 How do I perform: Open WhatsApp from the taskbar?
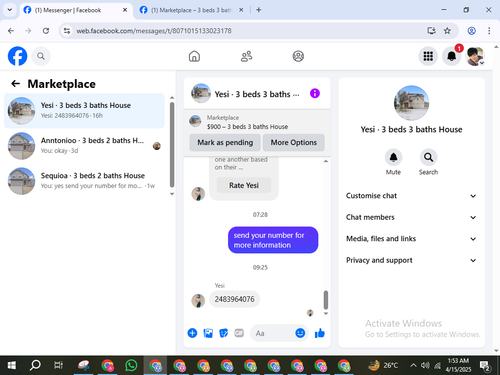coord(131,365)
